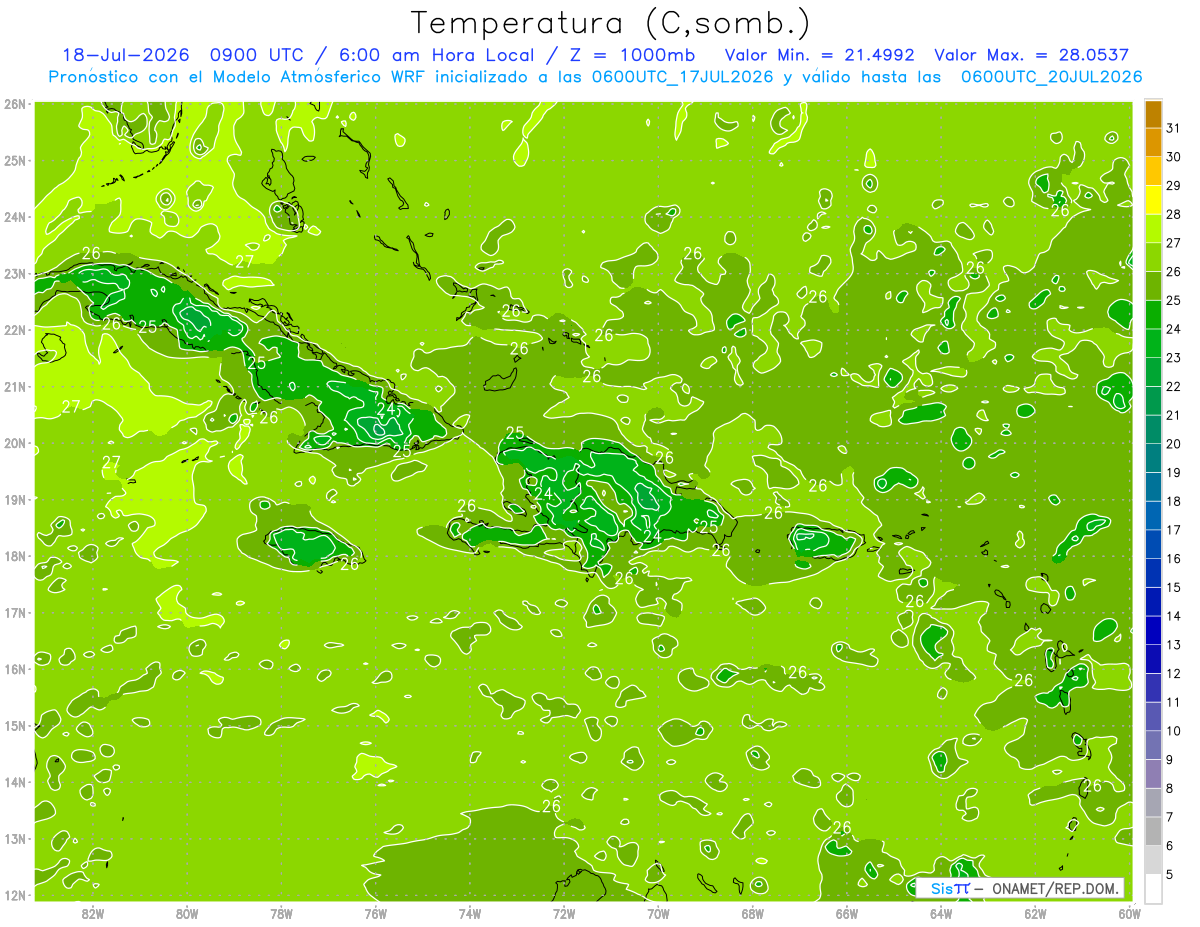The height and width of the screenshot is (927, 1200).
Task: Click the color bar value label 31
Action: tap(1173, 128)
